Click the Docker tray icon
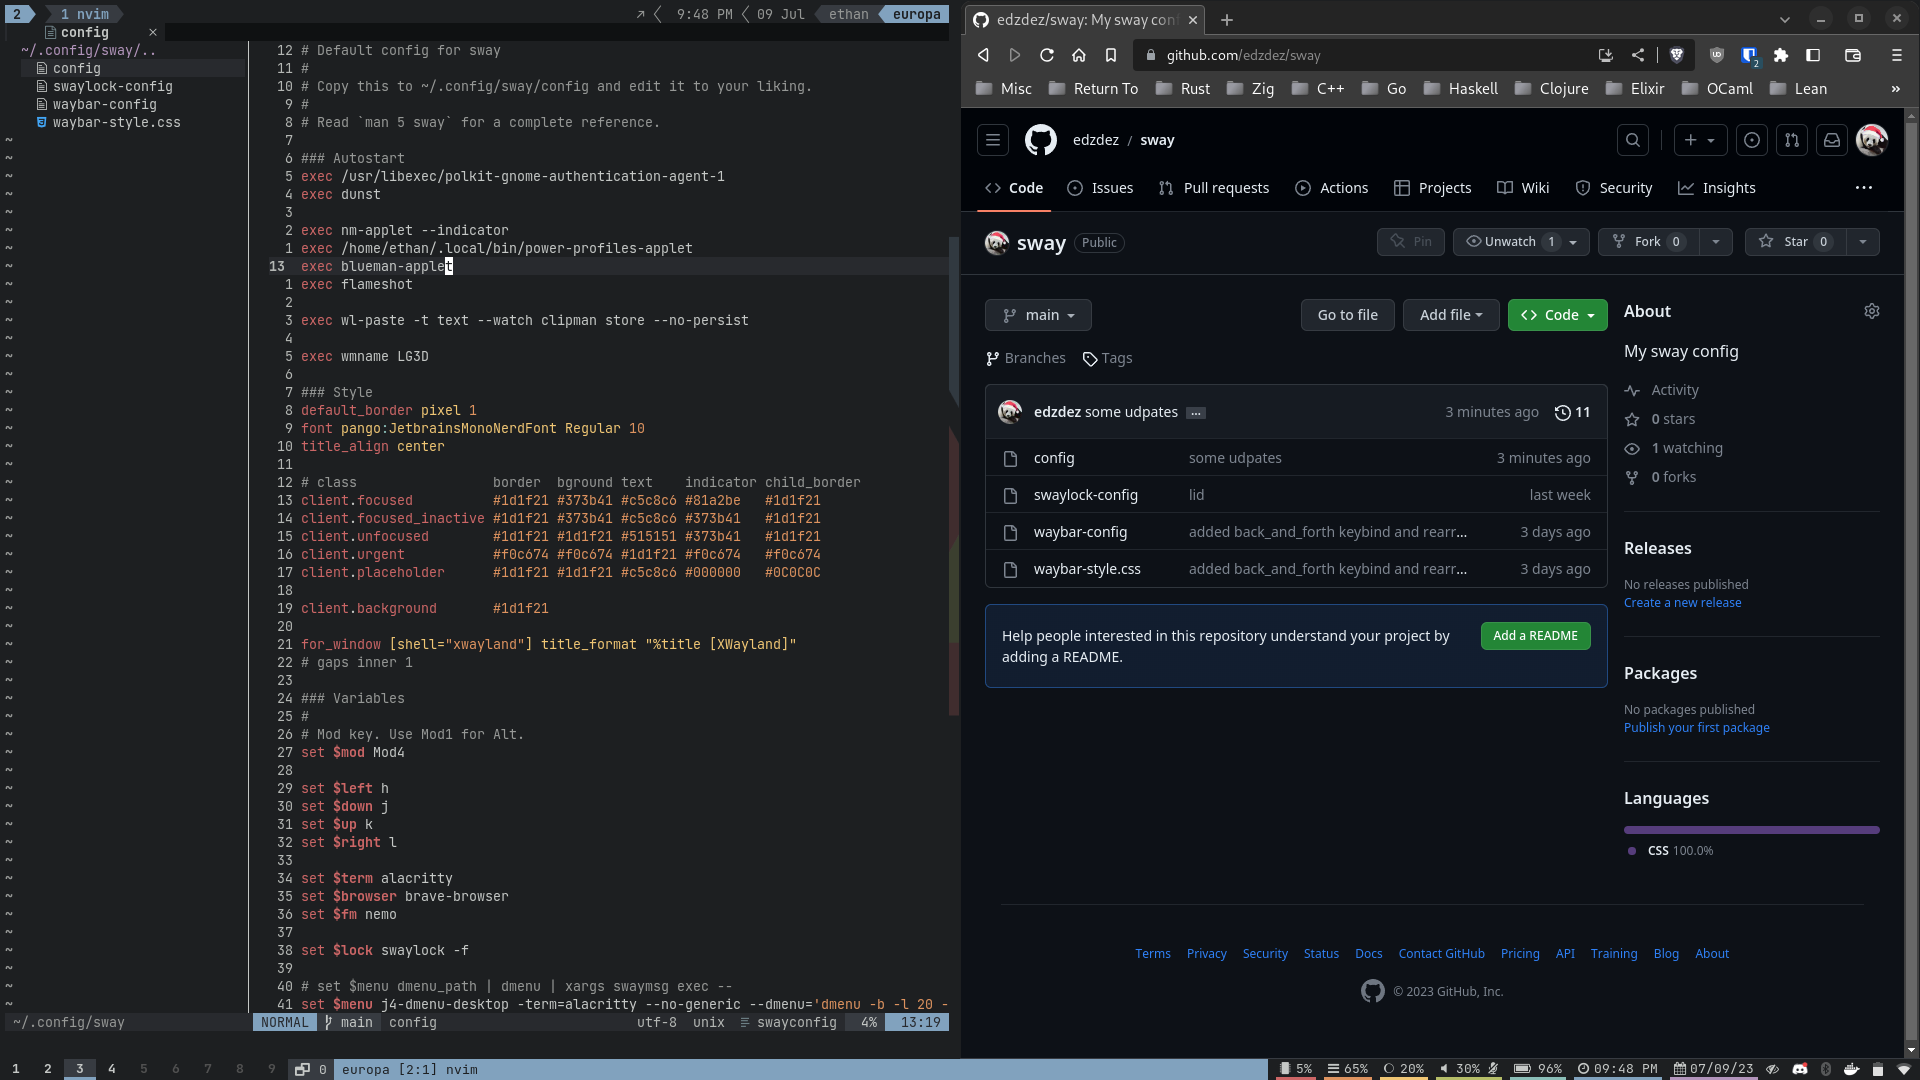Screen dimensions: 1920x1080 1852,1069
